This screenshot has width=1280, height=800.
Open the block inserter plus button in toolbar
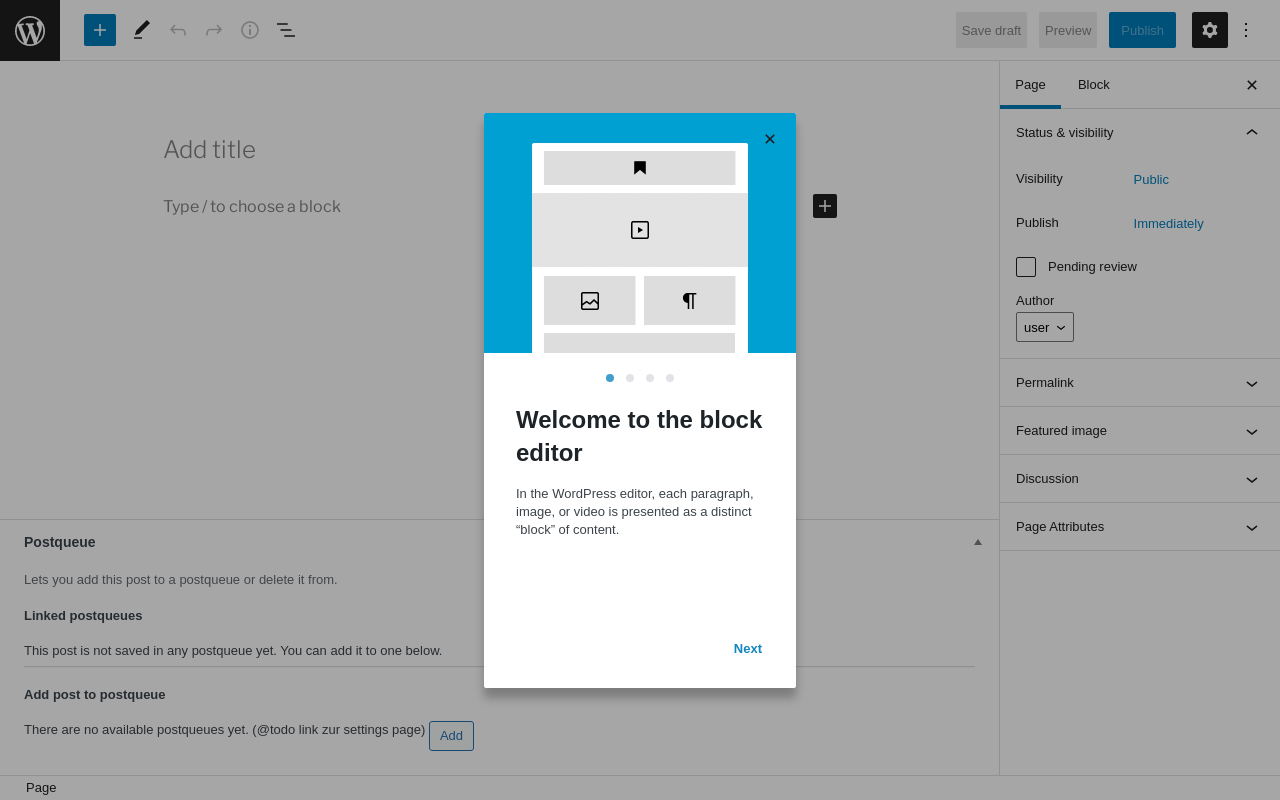click(x=100, y=30)
